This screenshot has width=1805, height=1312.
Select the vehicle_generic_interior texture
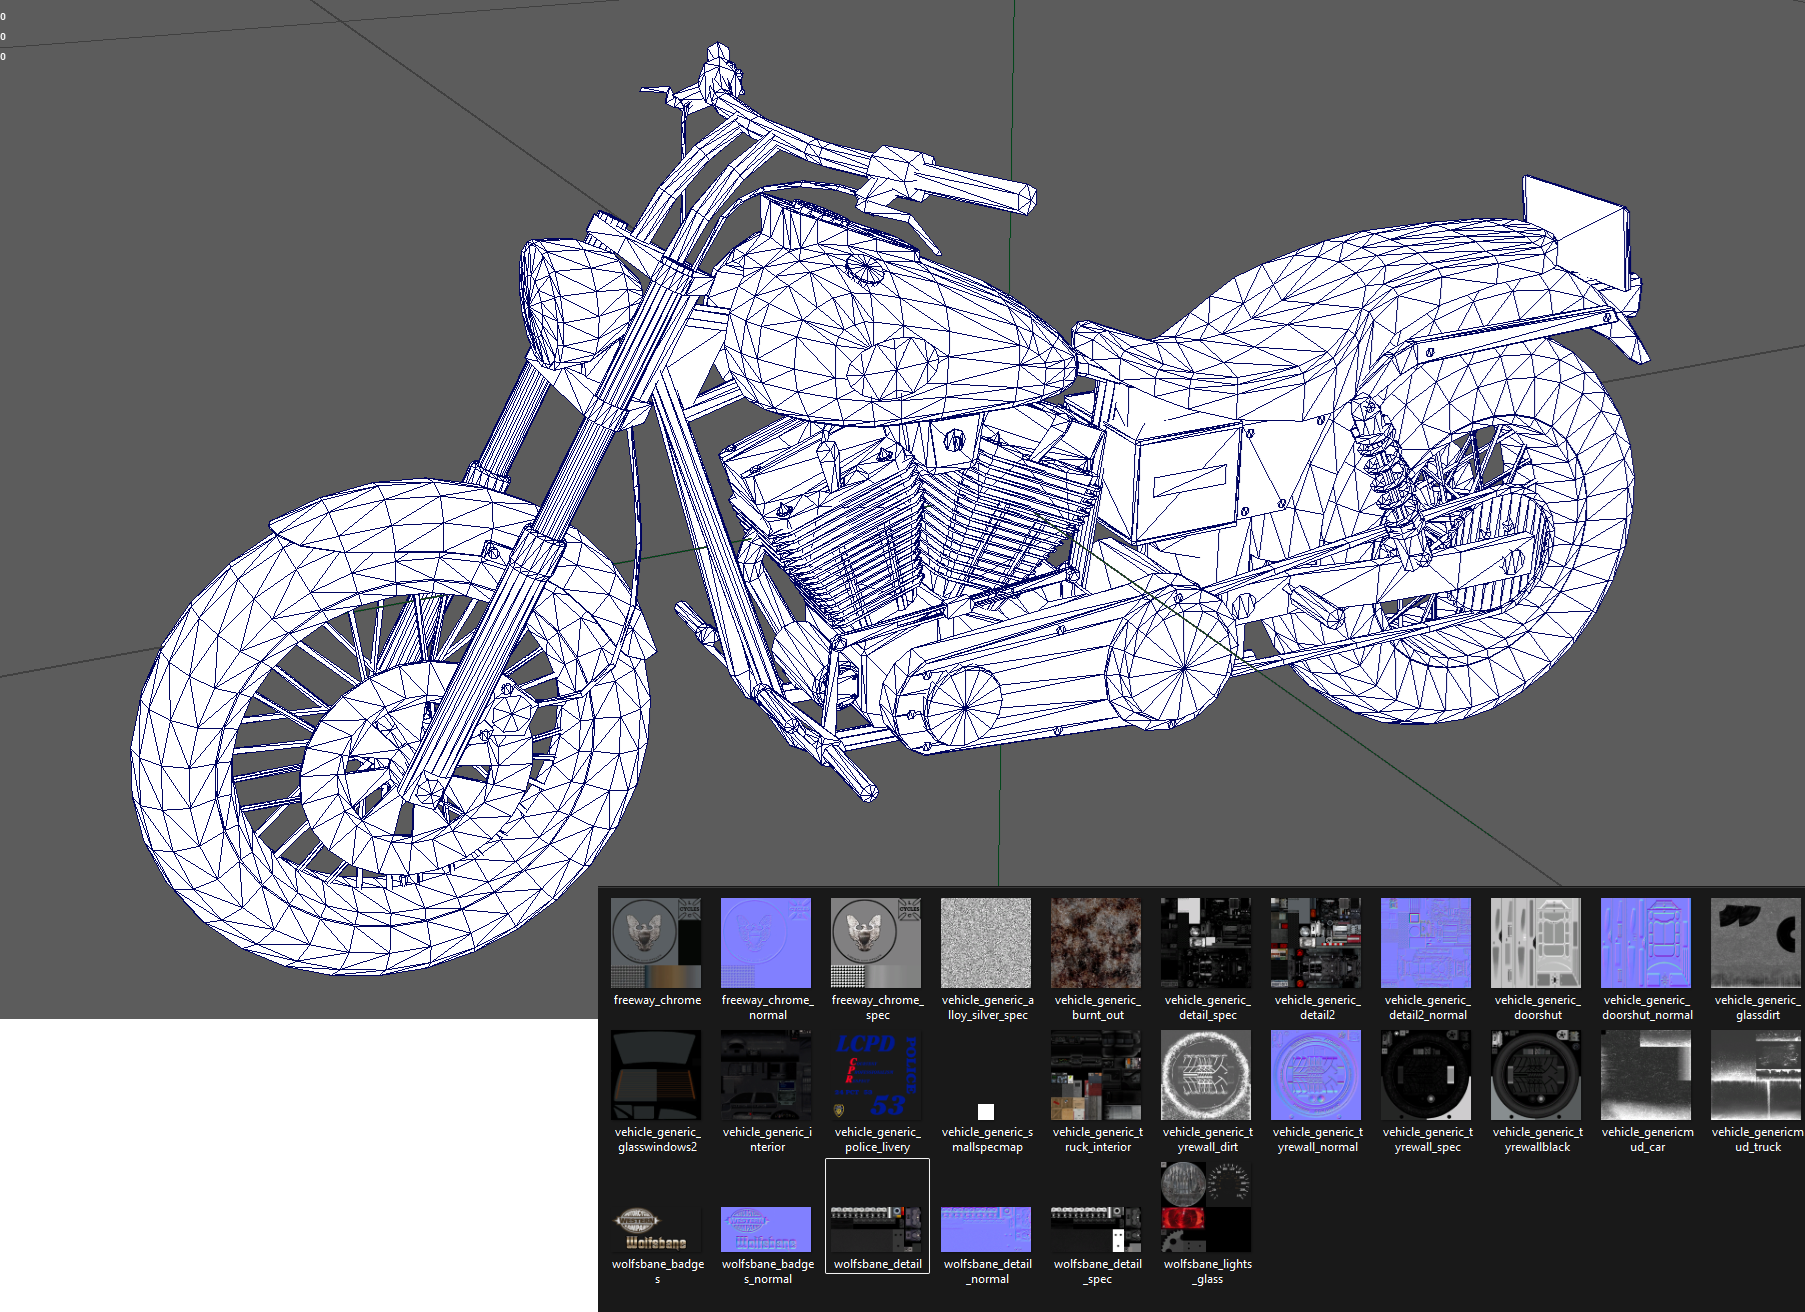[x=766, y=1075]
